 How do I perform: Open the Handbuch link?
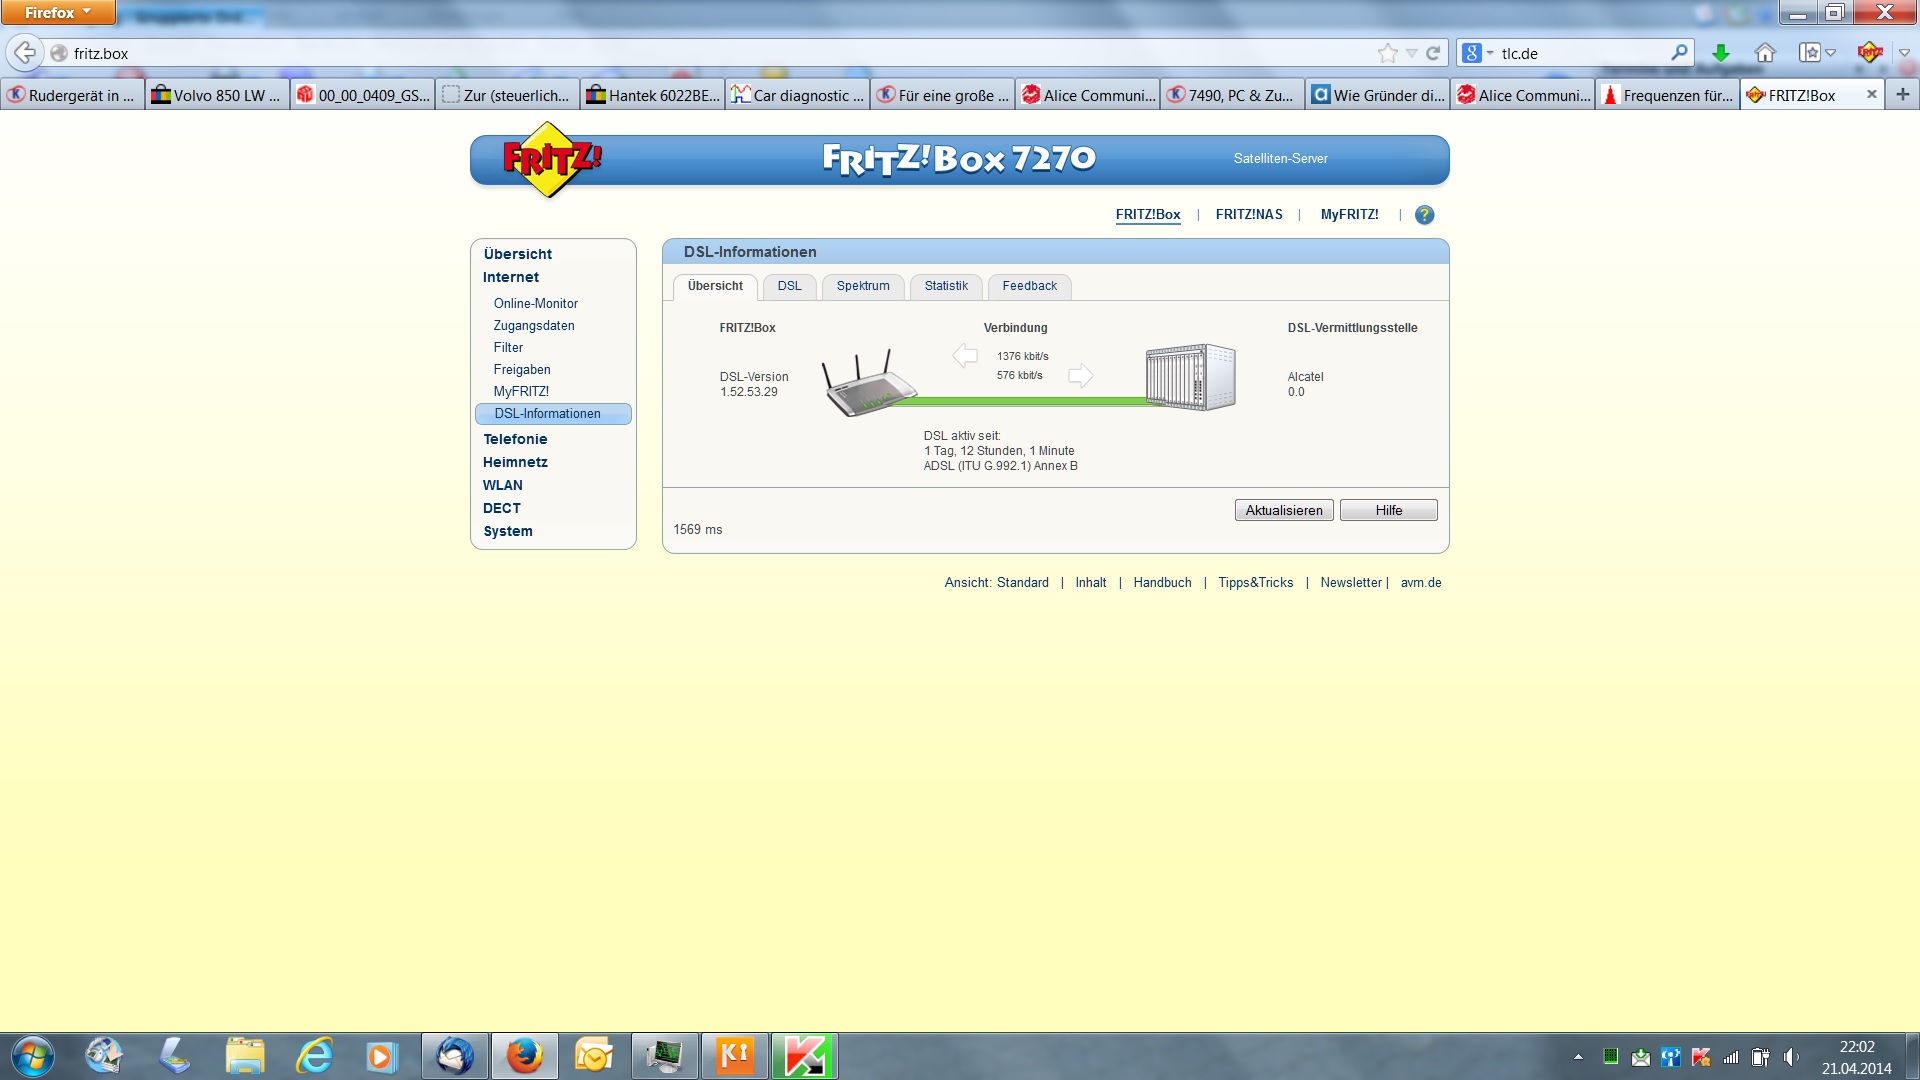(1161, 583)
